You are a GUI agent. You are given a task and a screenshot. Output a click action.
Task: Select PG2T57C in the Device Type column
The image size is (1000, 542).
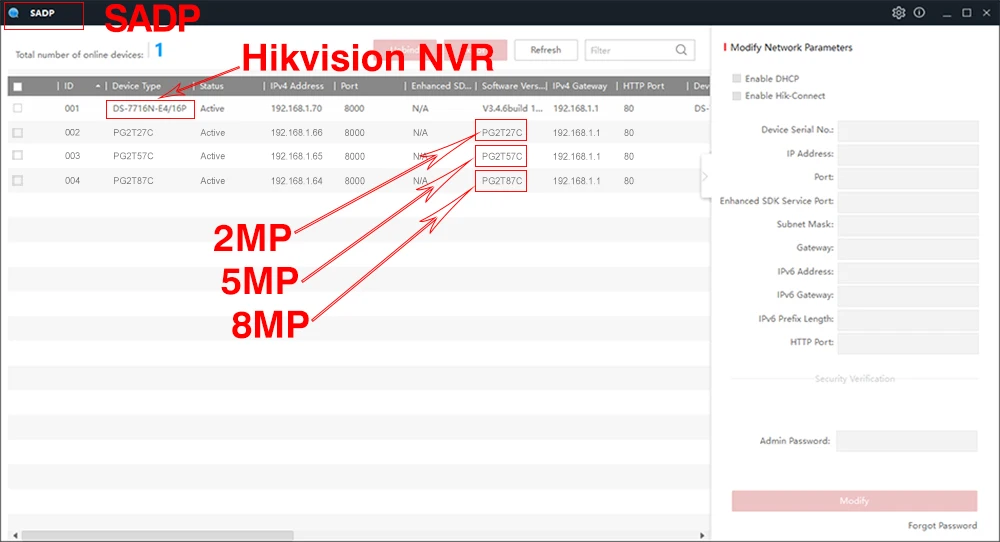tap(133, 156)
